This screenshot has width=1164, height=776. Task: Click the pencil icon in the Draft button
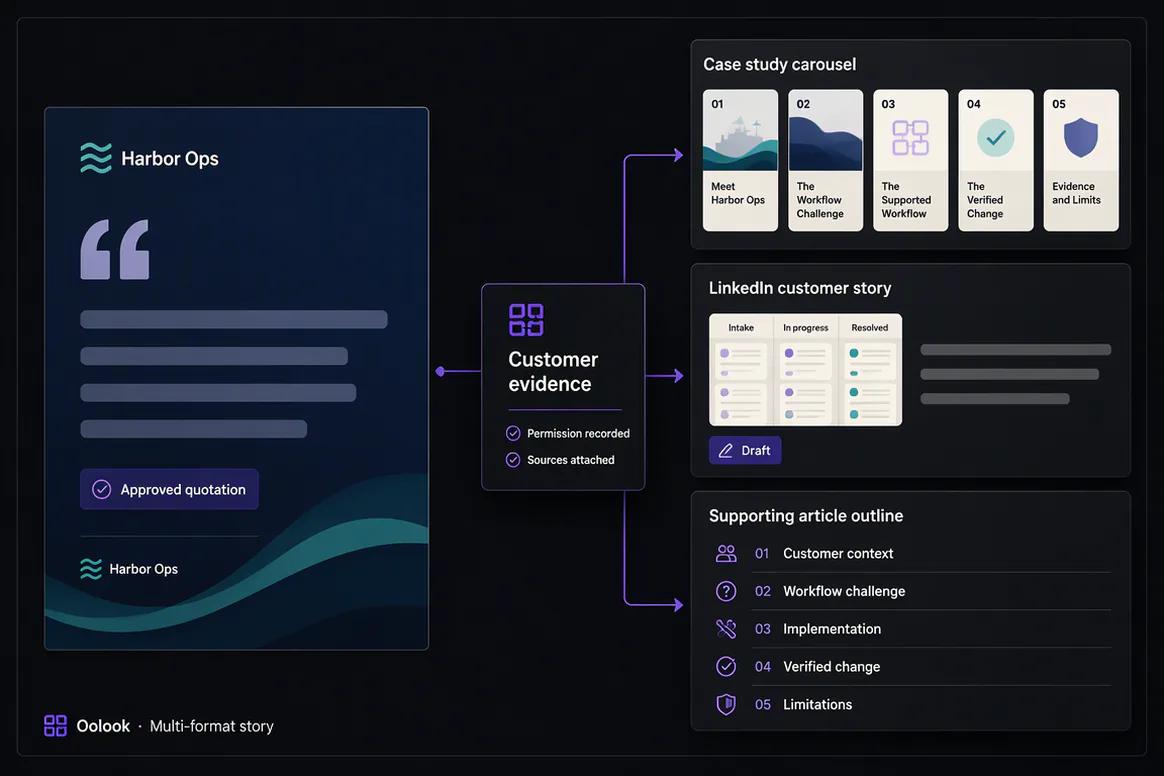pyautogui.click(x=725, y=450)
